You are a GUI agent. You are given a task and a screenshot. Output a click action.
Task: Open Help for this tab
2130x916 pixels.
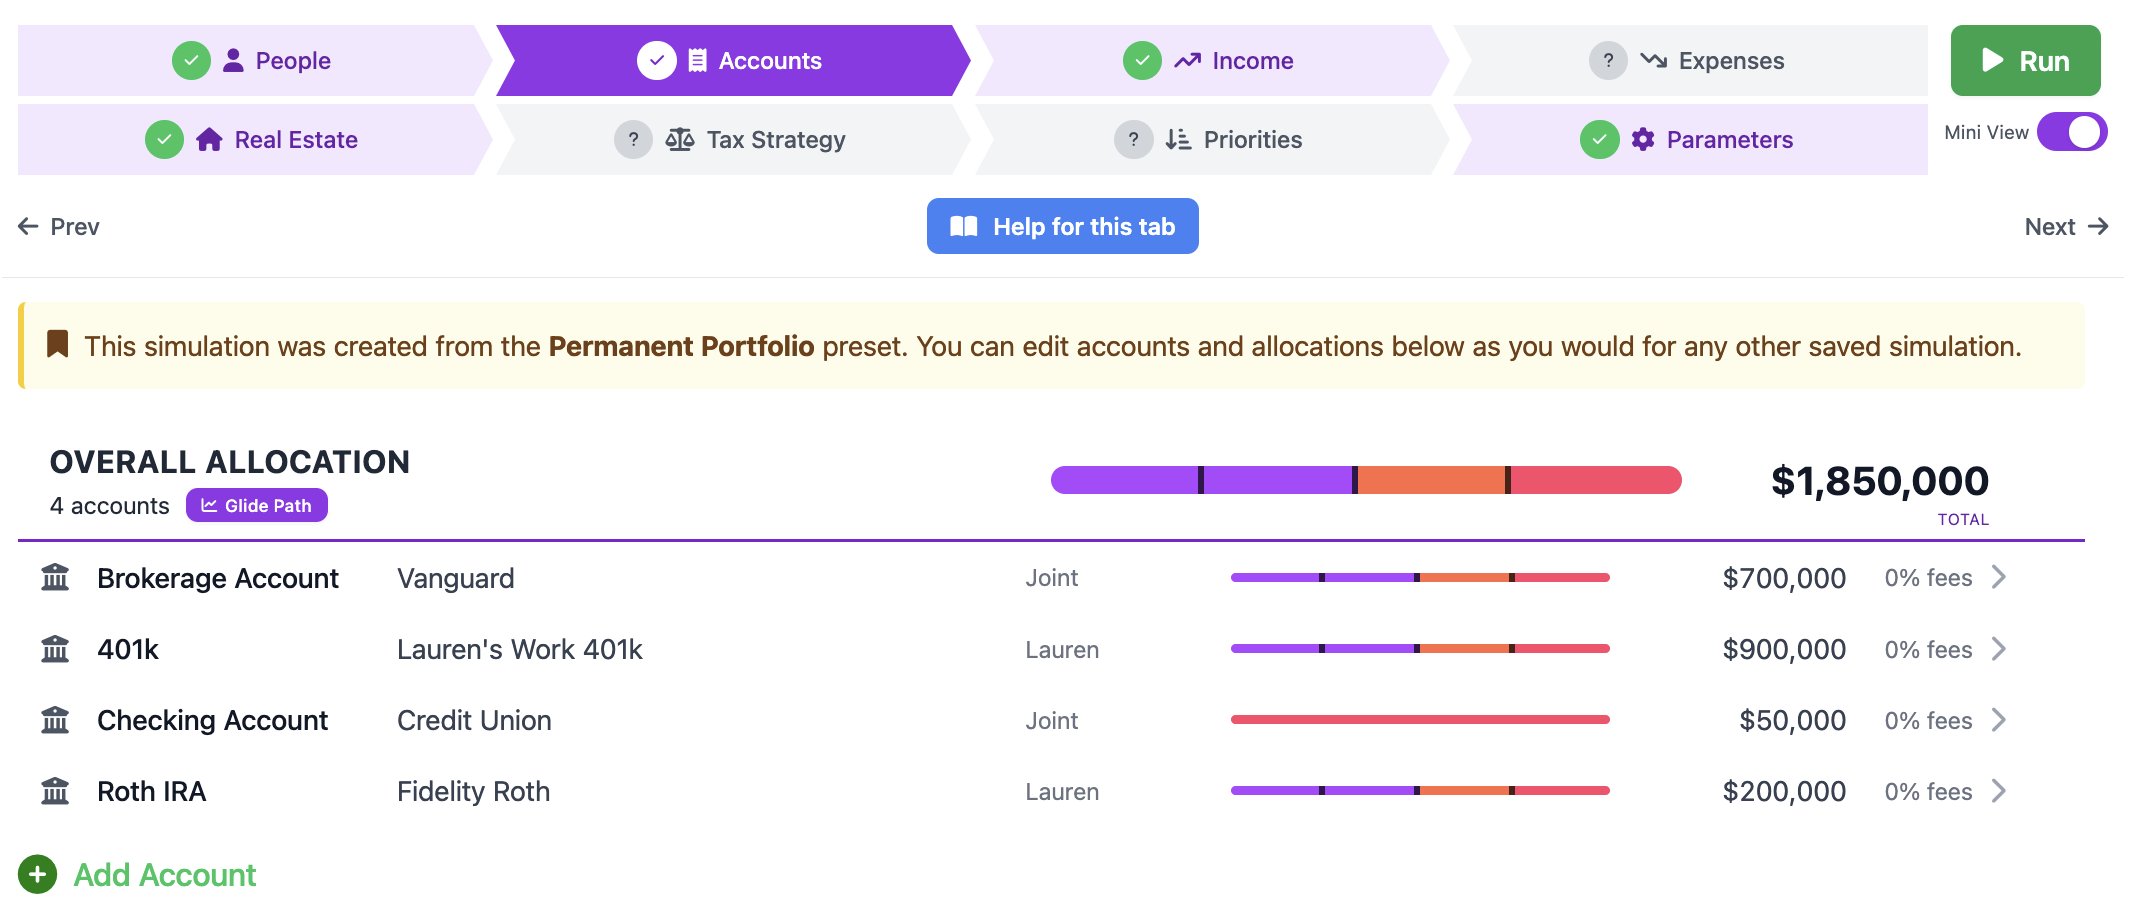click(1062, 226)
